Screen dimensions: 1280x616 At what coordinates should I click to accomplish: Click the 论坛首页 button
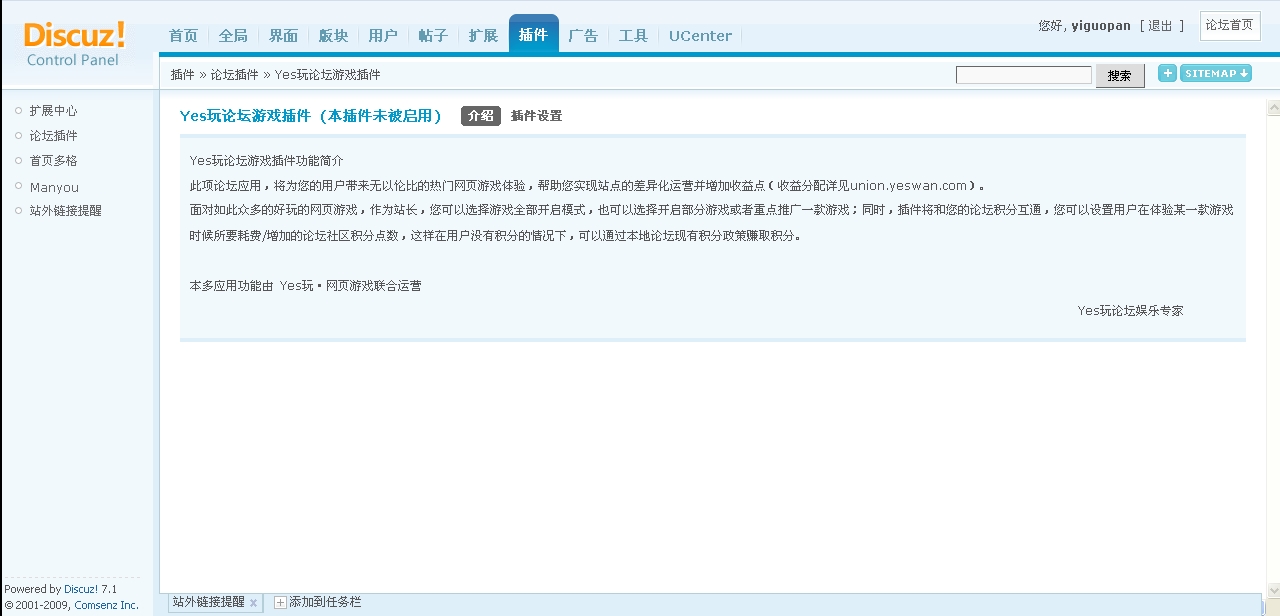coord(1229,25)
